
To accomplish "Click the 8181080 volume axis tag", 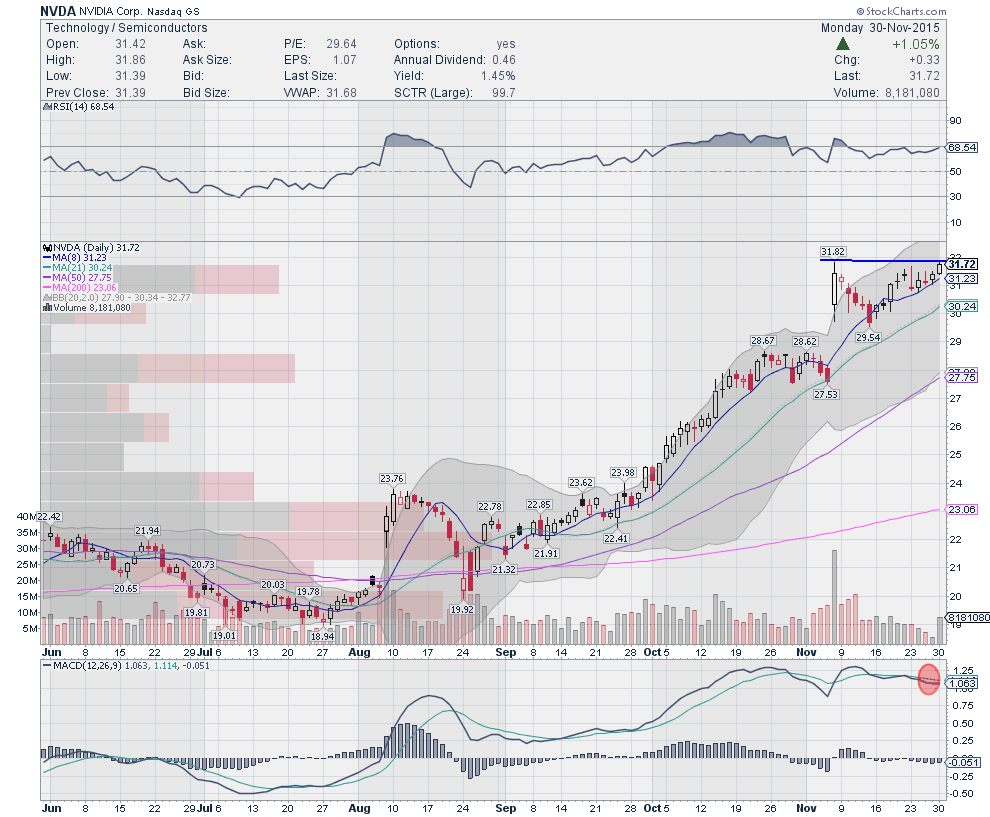I will point(967,617).
